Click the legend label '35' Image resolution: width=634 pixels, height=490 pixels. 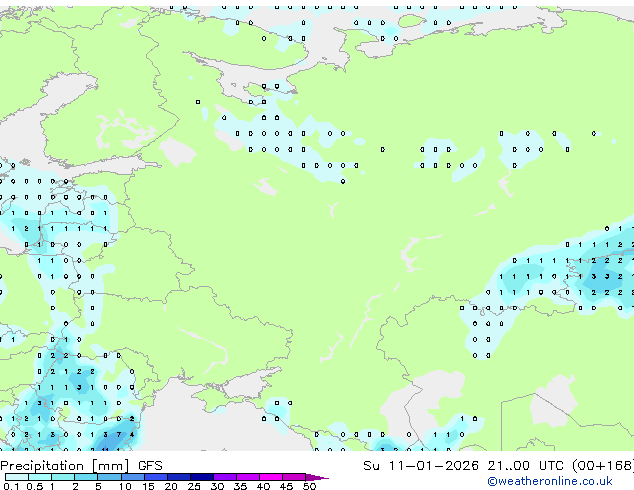[240, 486]
